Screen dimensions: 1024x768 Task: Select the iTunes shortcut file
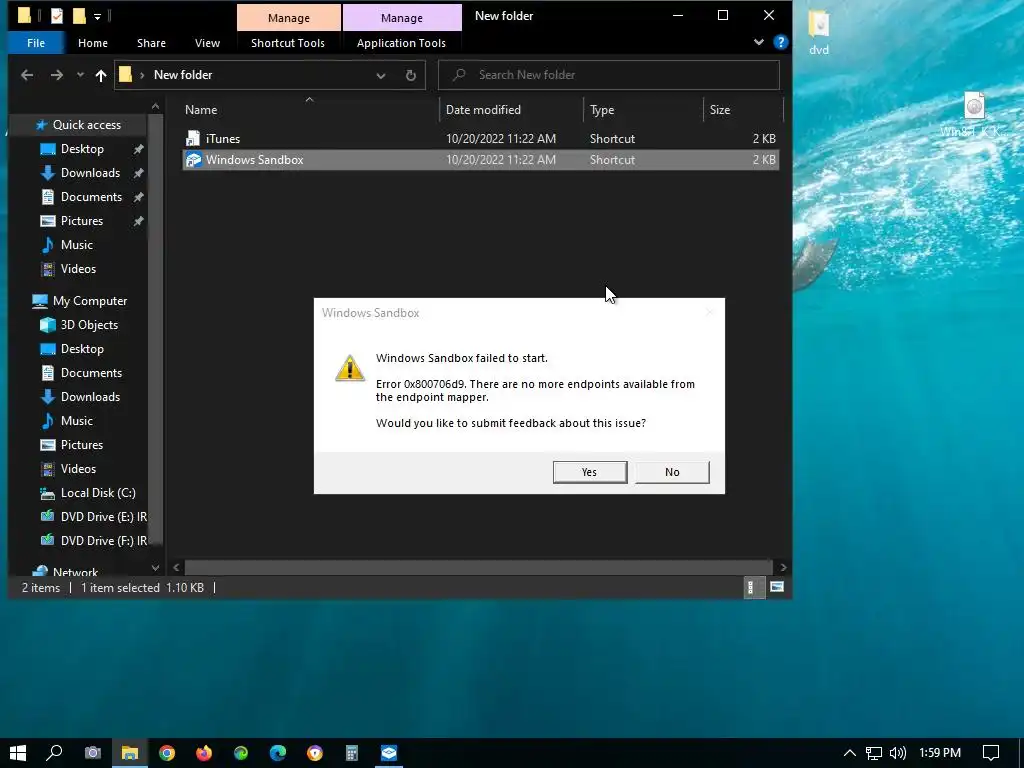[x=481, y=138]
